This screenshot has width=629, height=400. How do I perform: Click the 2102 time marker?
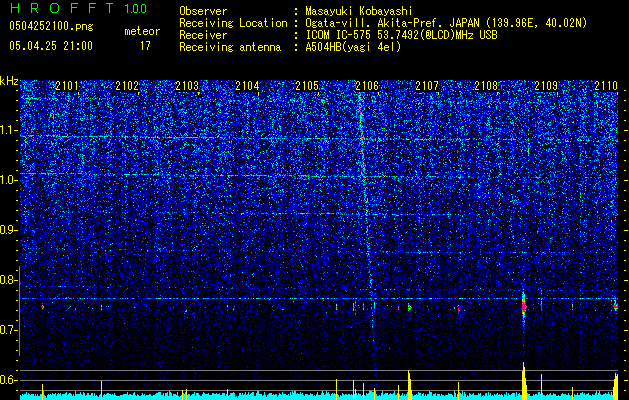click(127, 85)
